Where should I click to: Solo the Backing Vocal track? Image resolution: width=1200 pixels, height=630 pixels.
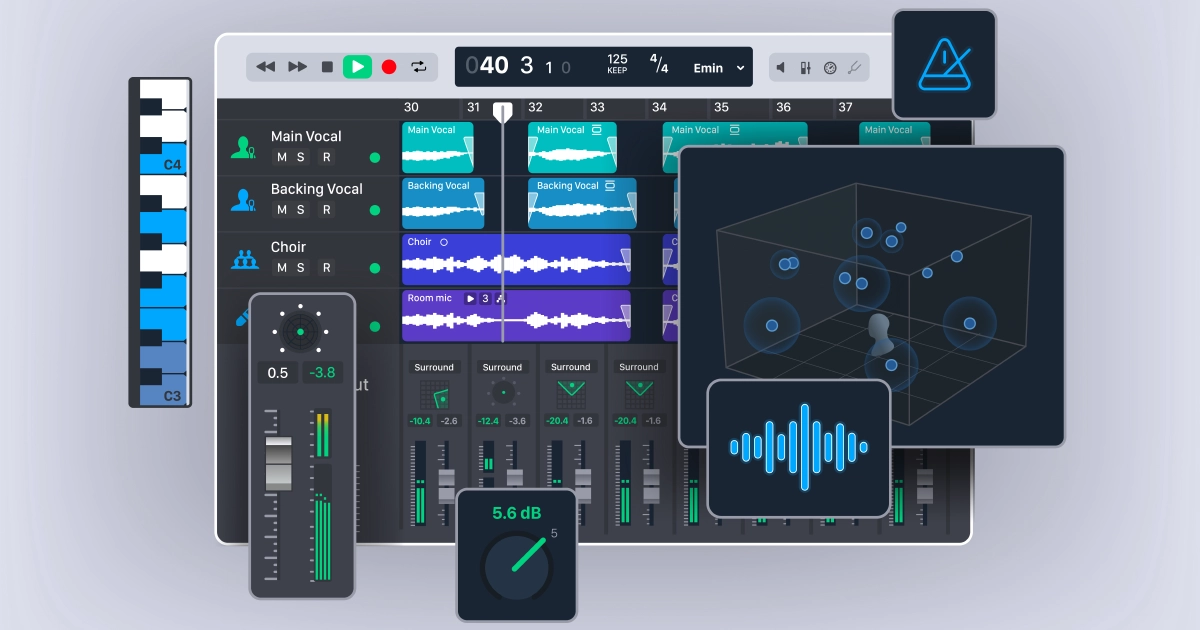pos(301,209)
